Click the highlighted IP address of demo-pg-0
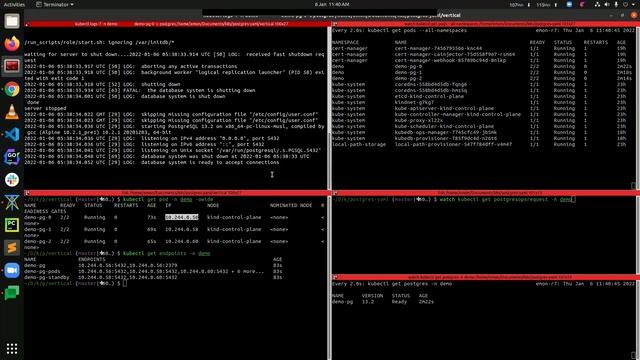The height and width of the screenshot is (360, 640). (x=182, y=217)
